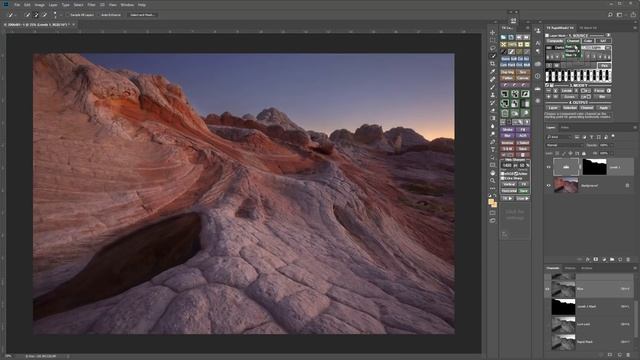The image size is (640, 360).
Task: Click the Create new layer icon
Action: tap(620, 260)
